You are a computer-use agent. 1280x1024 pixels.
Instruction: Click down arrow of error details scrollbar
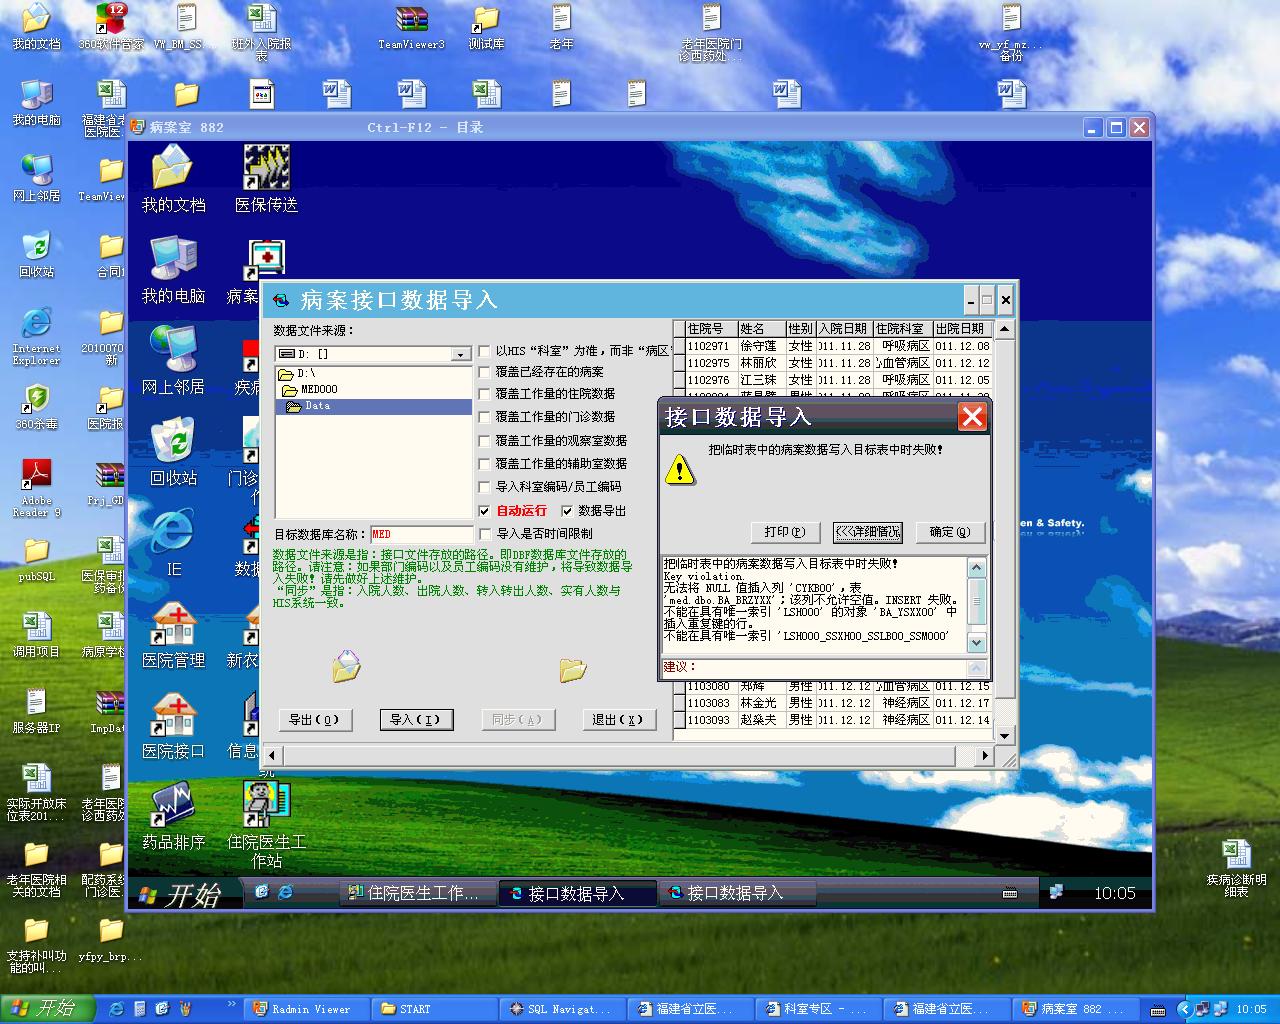[977, 643]
